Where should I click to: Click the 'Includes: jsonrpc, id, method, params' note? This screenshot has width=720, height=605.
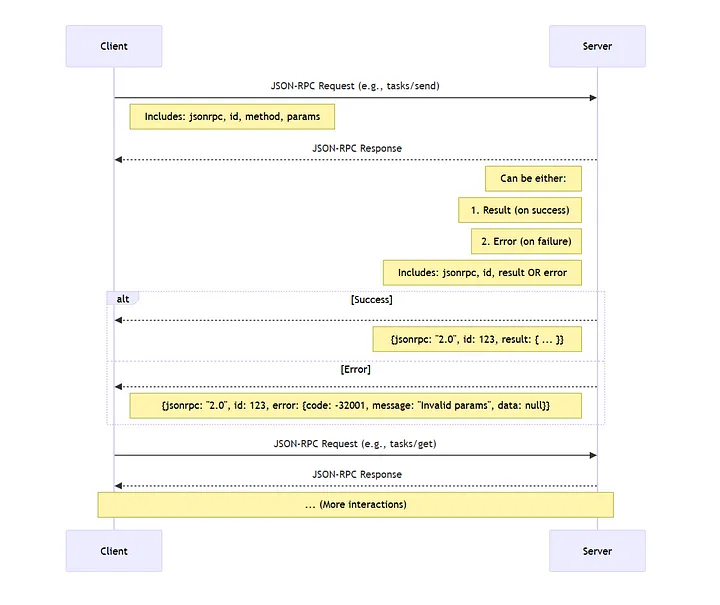[232, 117]
